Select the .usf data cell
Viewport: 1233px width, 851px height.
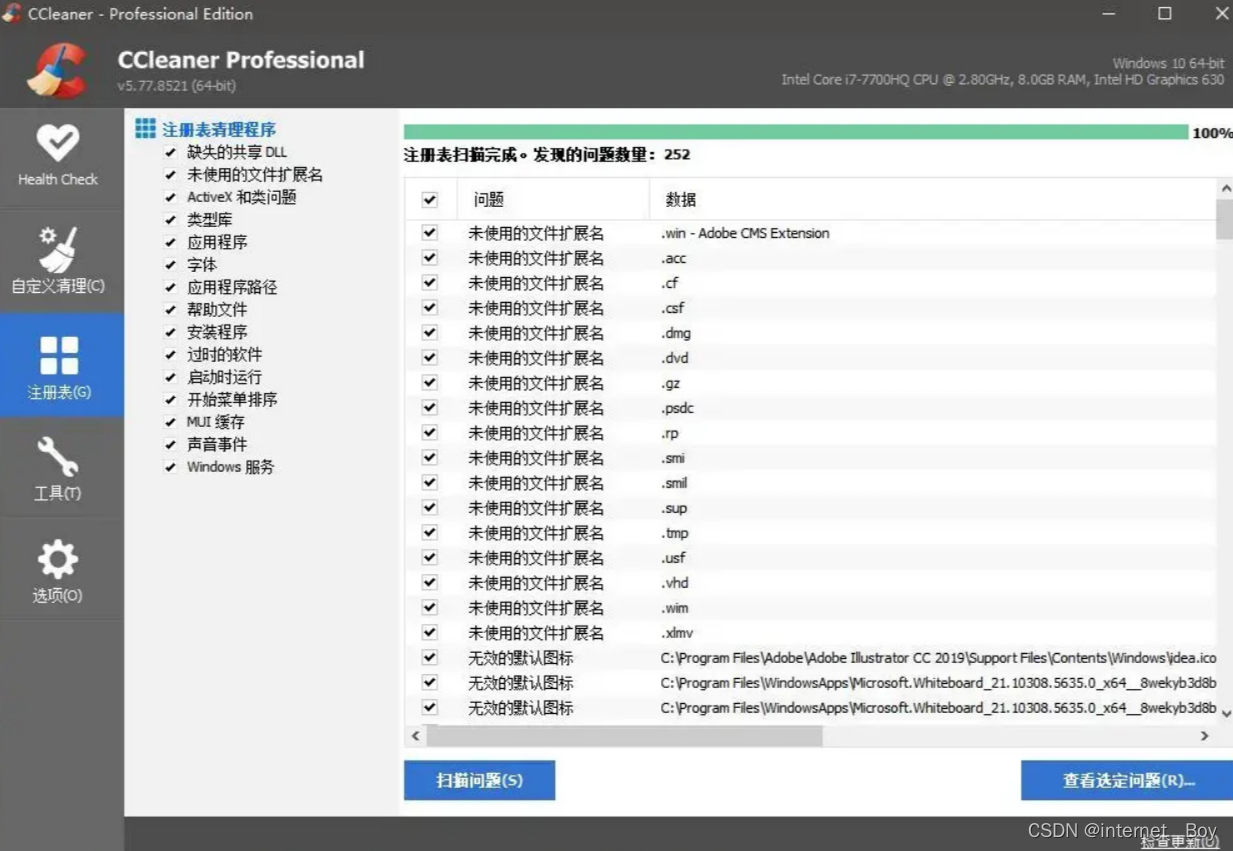(673, 558)
